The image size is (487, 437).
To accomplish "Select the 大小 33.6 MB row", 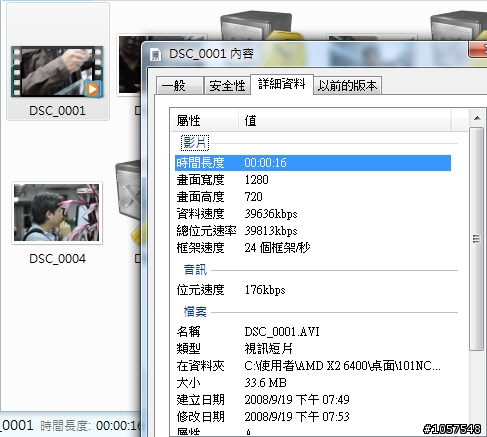I will pos(313,383).
